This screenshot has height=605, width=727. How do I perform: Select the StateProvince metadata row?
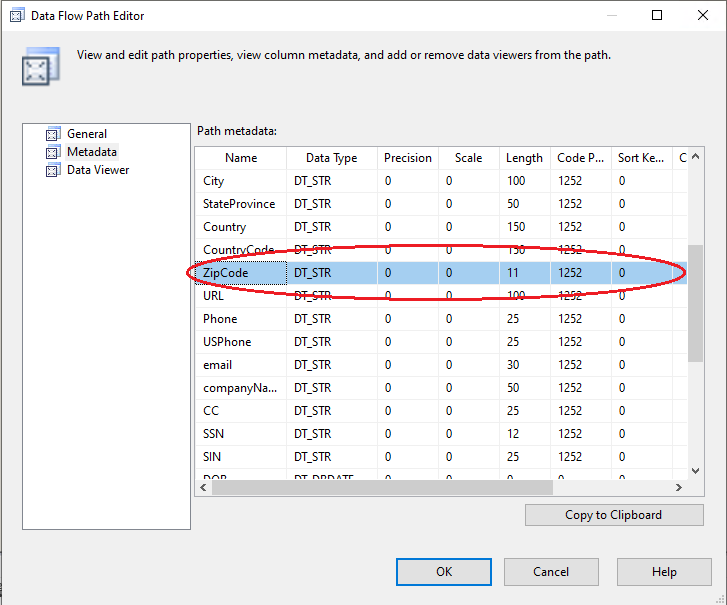[x=239, y=204]
